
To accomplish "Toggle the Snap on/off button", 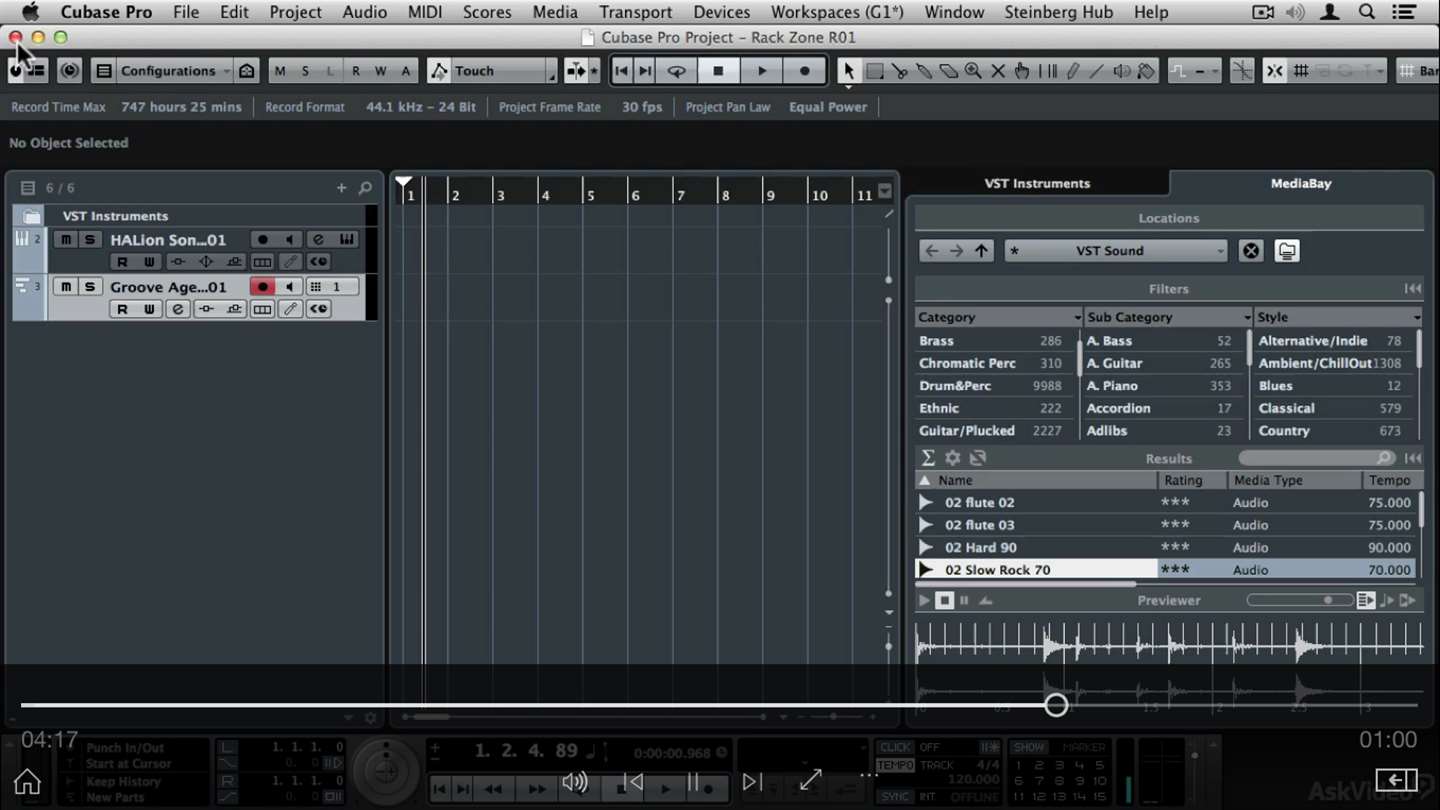I will pyautogui.click(x=1274, y=71).
